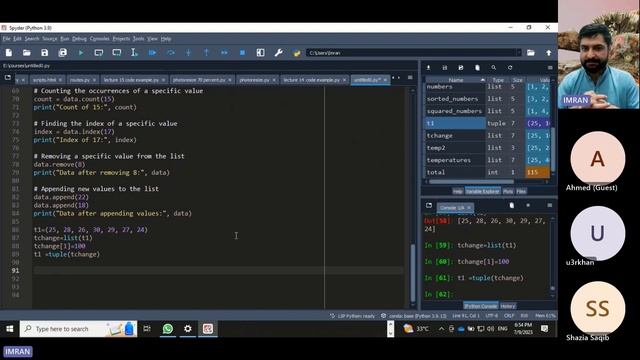Run cell and advance toolbar icon

tap(117, 53)
